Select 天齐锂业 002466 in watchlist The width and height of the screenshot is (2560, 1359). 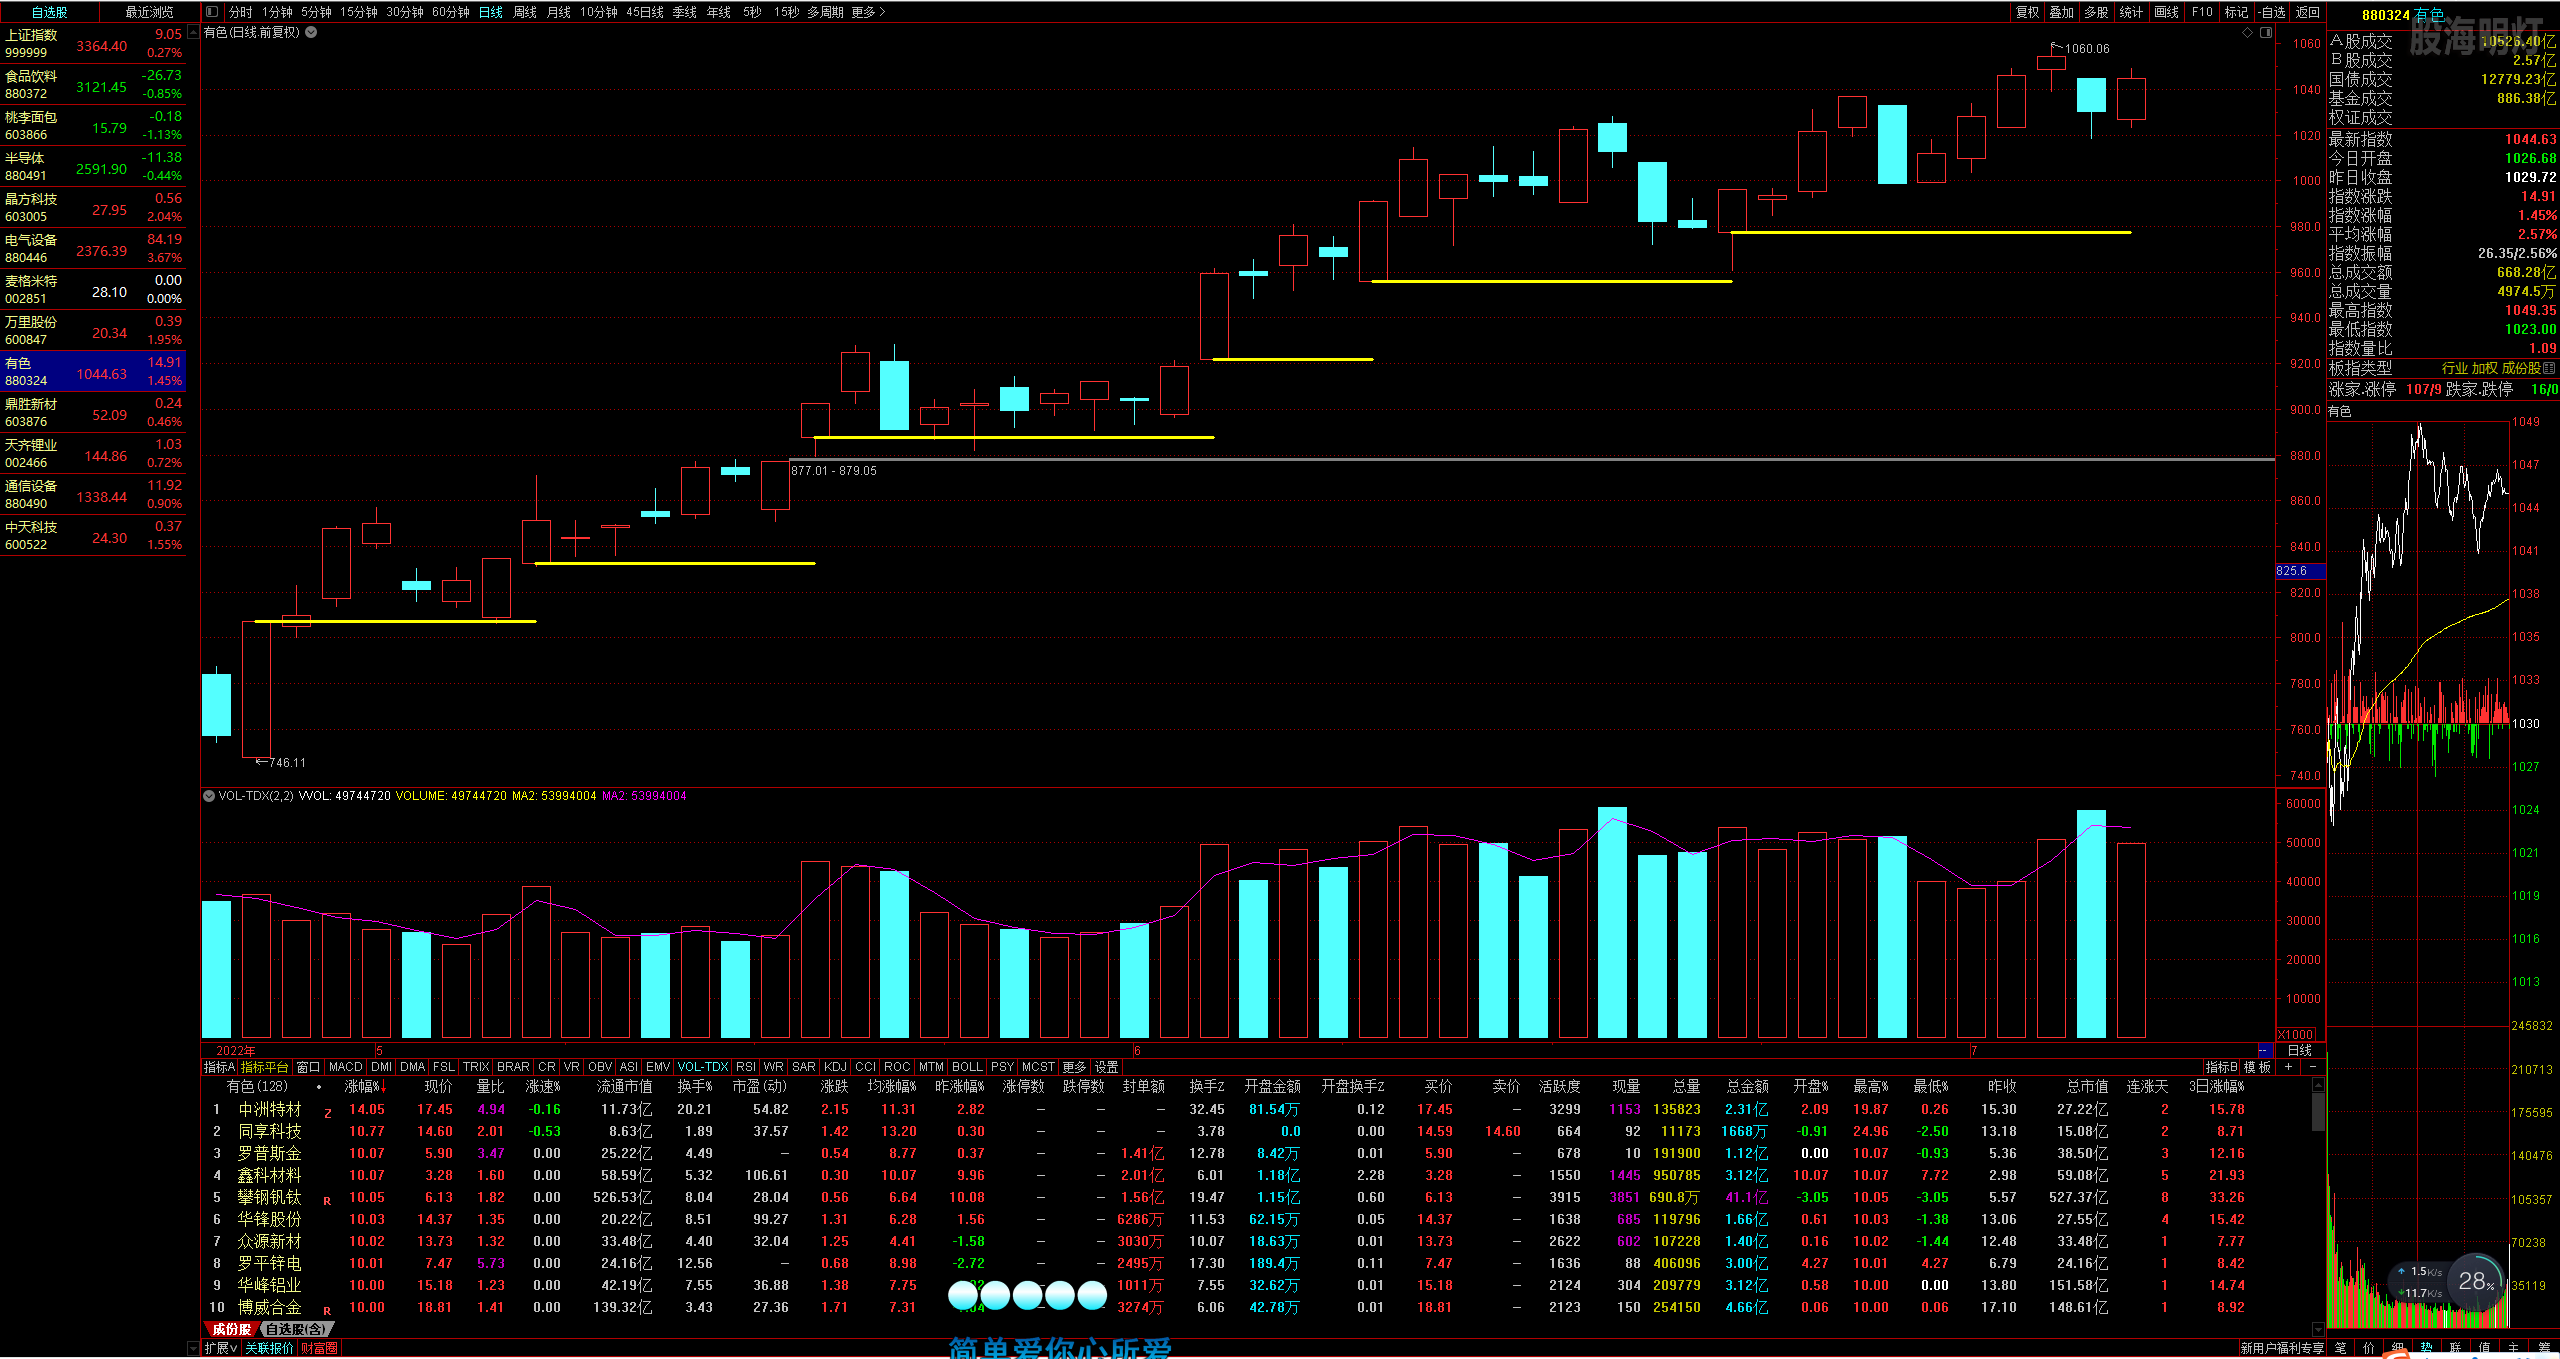pos(93,453)
